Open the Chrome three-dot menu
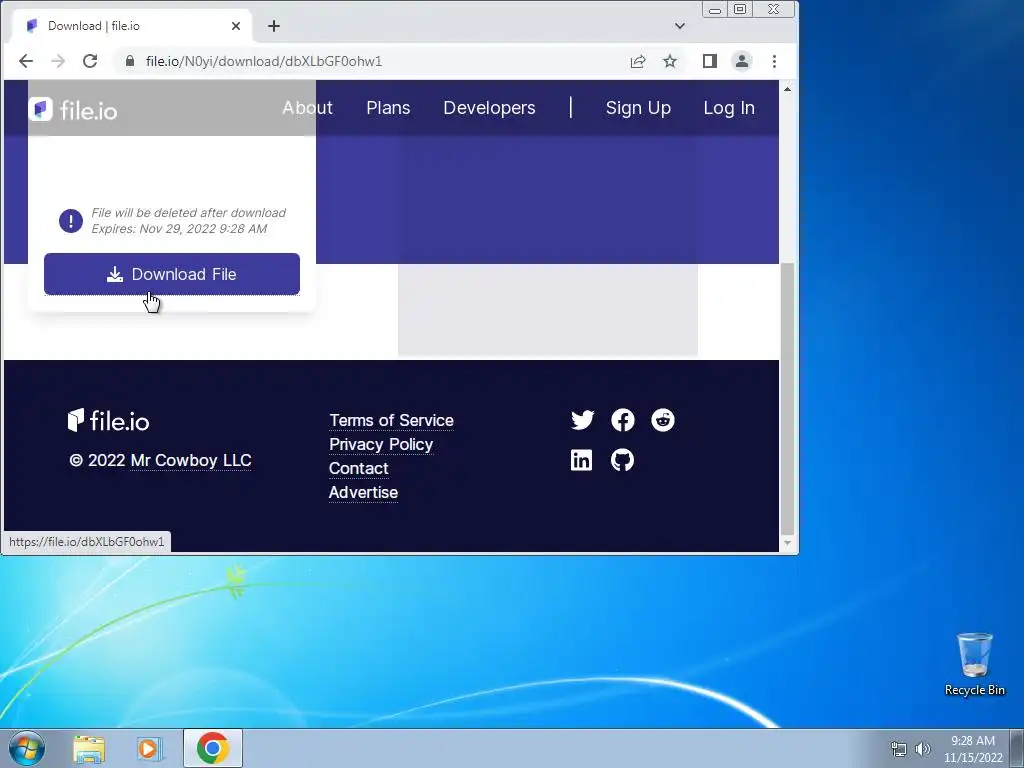Image resolution: width=1024 pixels, height=768 pixels. [x=775, y=61]
